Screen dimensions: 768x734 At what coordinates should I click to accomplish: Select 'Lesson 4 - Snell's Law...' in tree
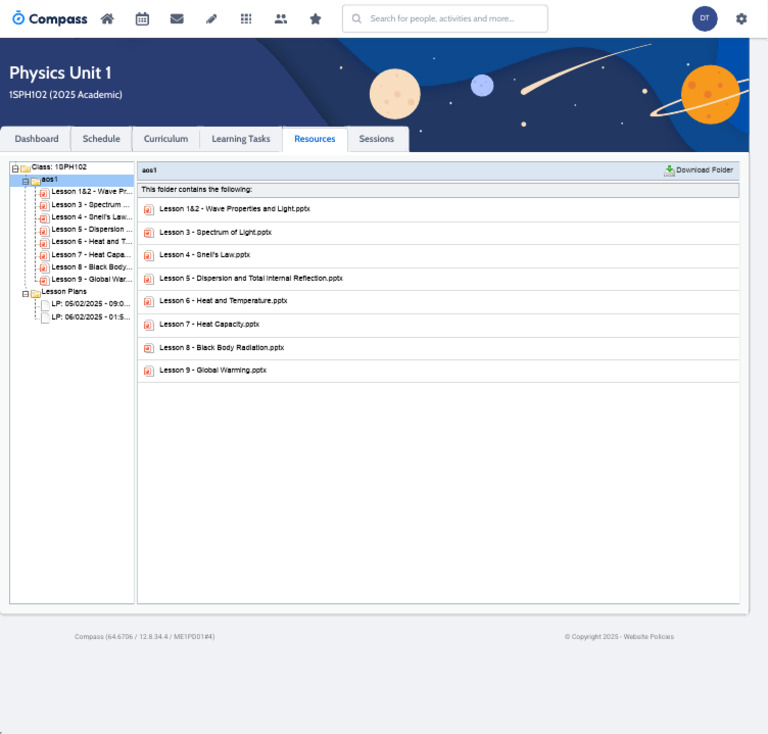(92, 217)
